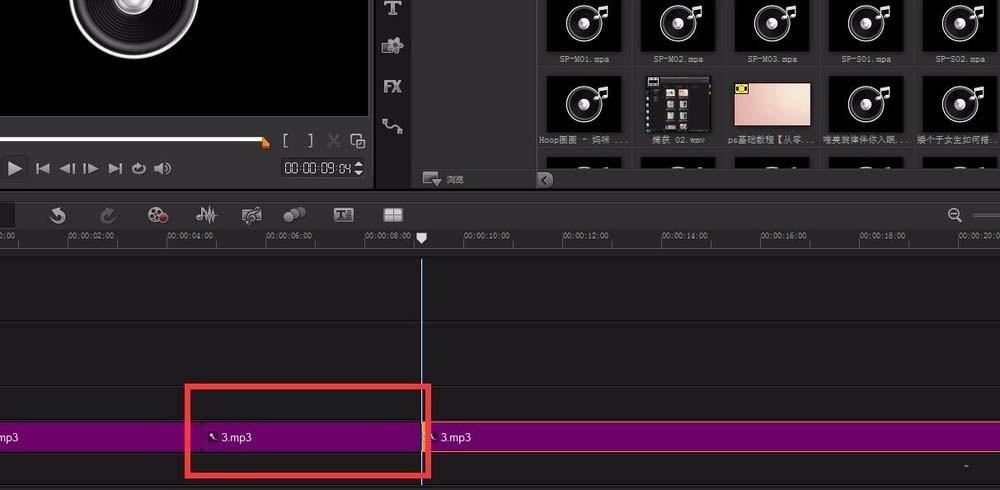Open the FX filter library
This screenshot has height=490, width=1000.
pyautogui.click(x=392, y=87)
